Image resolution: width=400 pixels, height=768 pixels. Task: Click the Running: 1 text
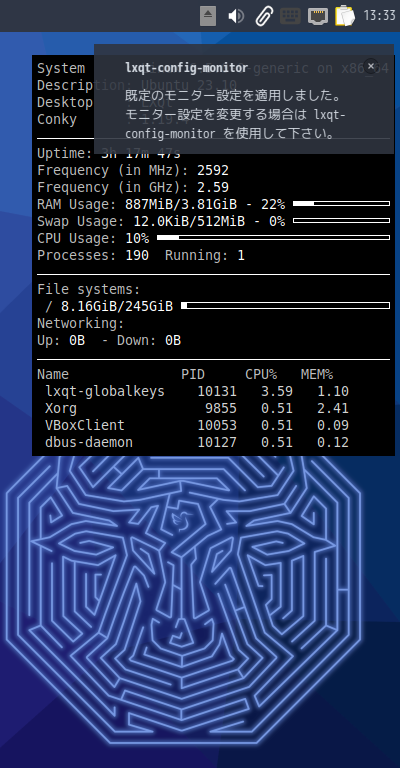(x=205, y=255)
